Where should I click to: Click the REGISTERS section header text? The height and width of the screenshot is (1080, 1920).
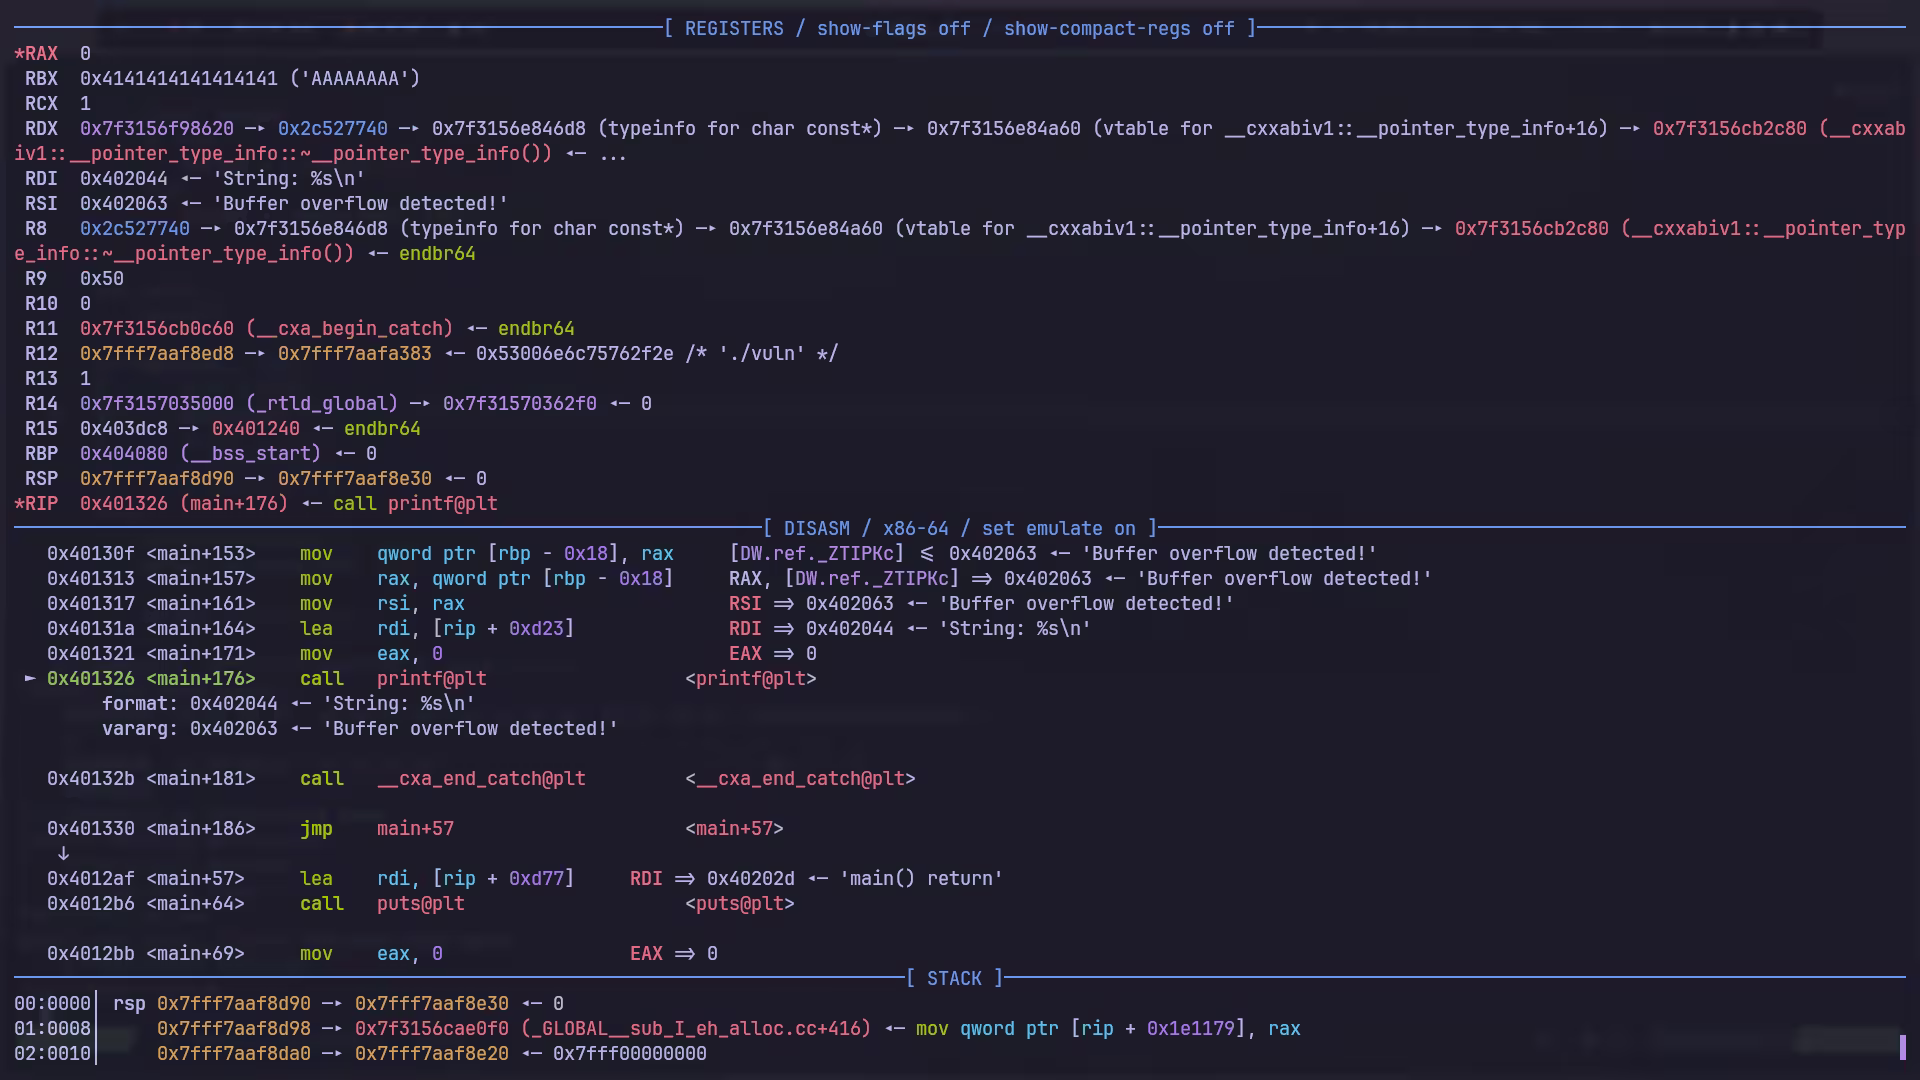[x=734, y=29]
